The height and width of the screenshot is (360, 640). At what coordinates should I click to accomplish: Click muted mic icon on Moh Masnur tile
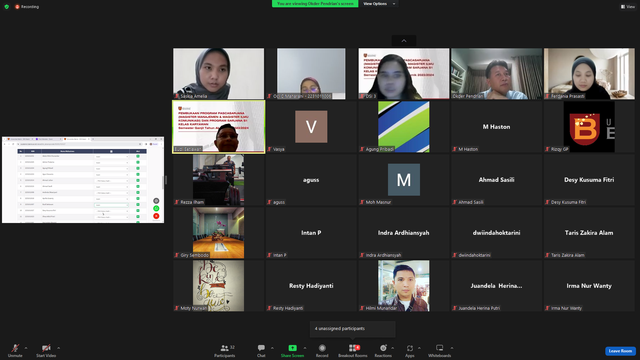click(x=362, y=202)
